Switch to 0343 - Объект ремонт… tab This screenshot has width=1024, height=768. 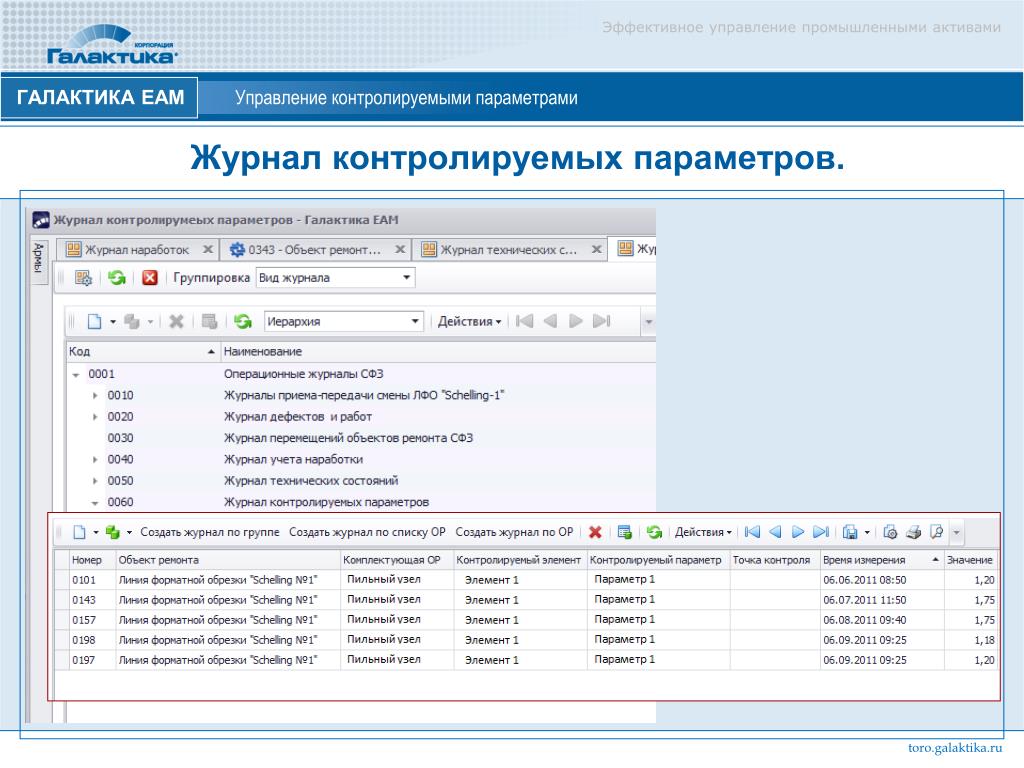[314, 249]
